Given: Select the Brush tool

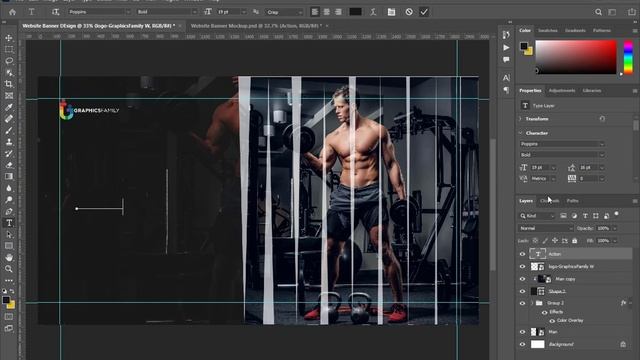Looking at the screenshot, I should click(9, 131).
